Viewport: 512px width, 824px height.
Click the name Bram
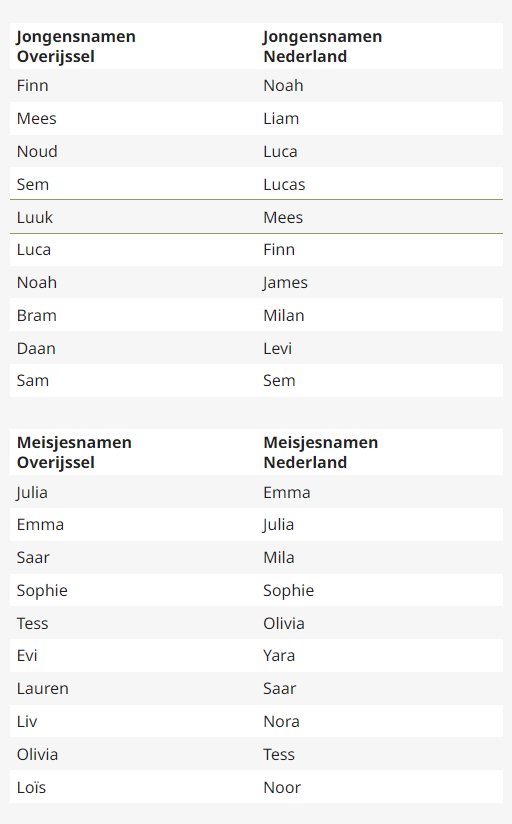coord(36,316)
